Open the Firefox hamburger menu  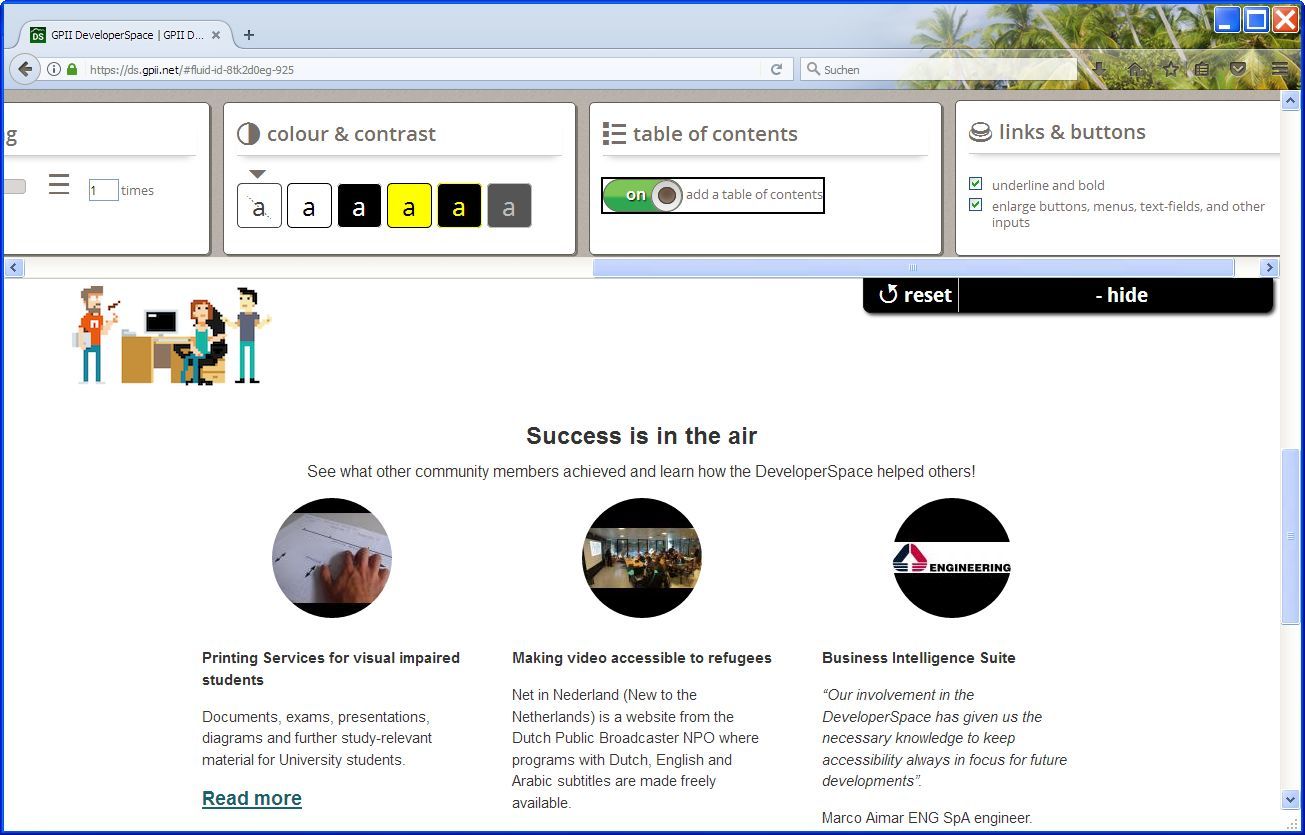(1280, 69)
